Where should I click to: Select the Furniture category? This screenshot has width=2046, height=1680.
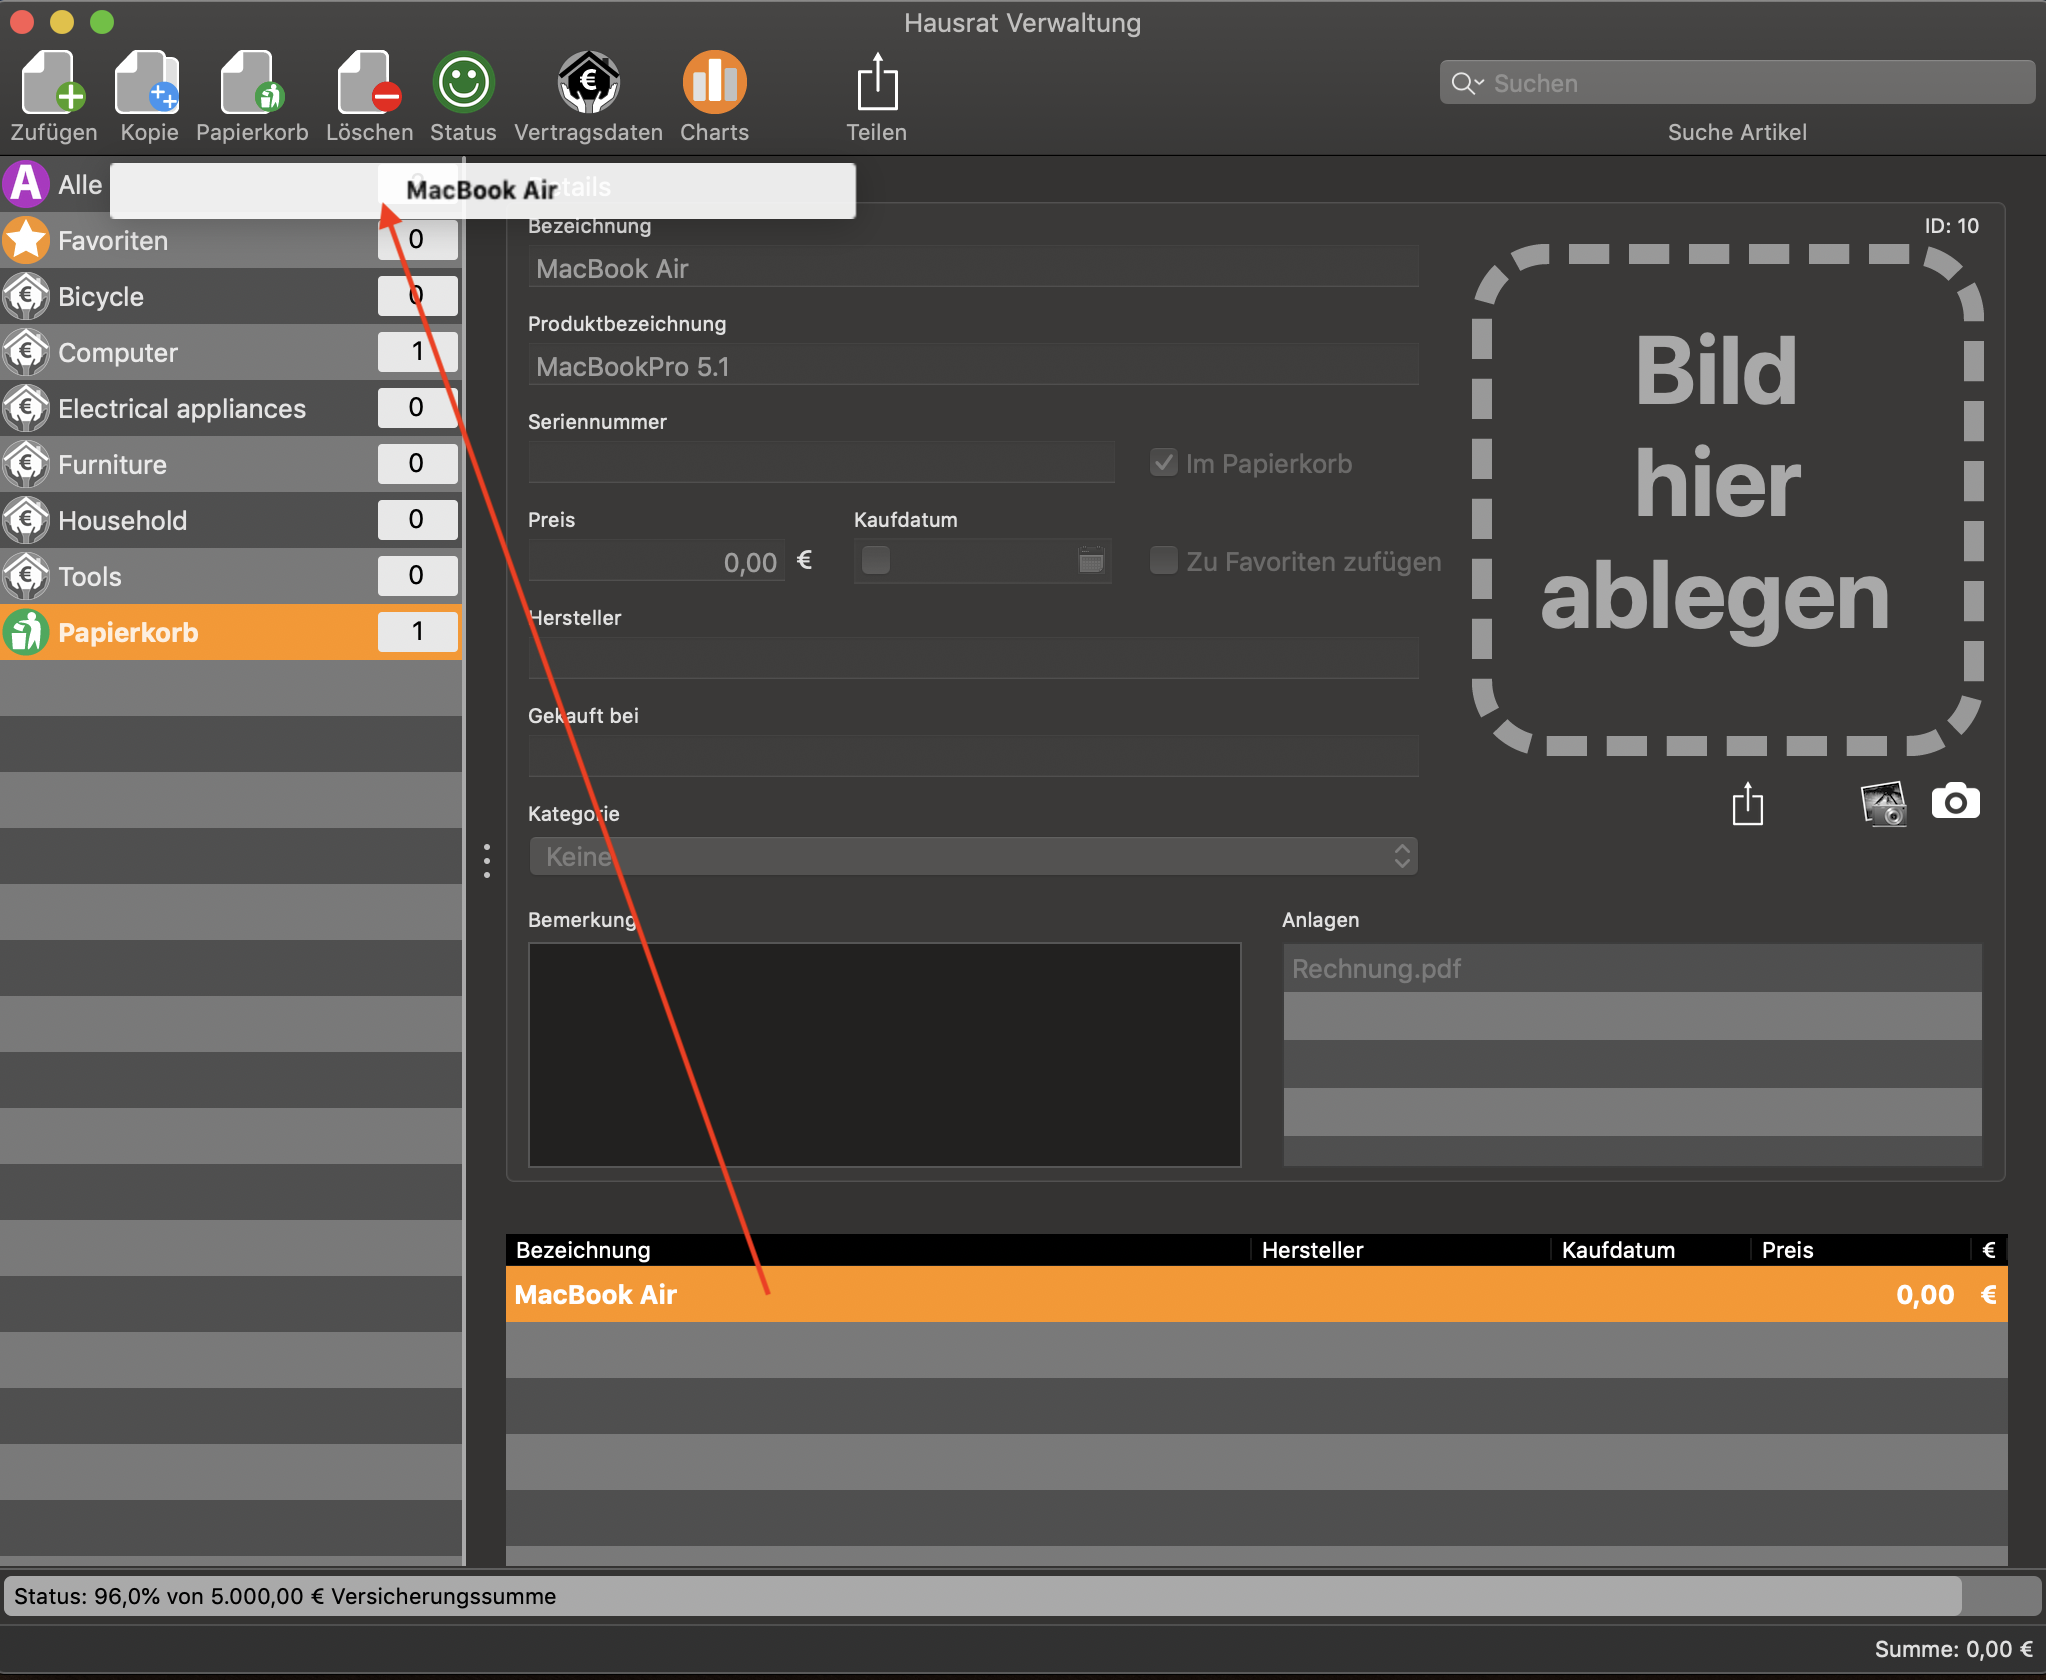click(x=231, y=464)
